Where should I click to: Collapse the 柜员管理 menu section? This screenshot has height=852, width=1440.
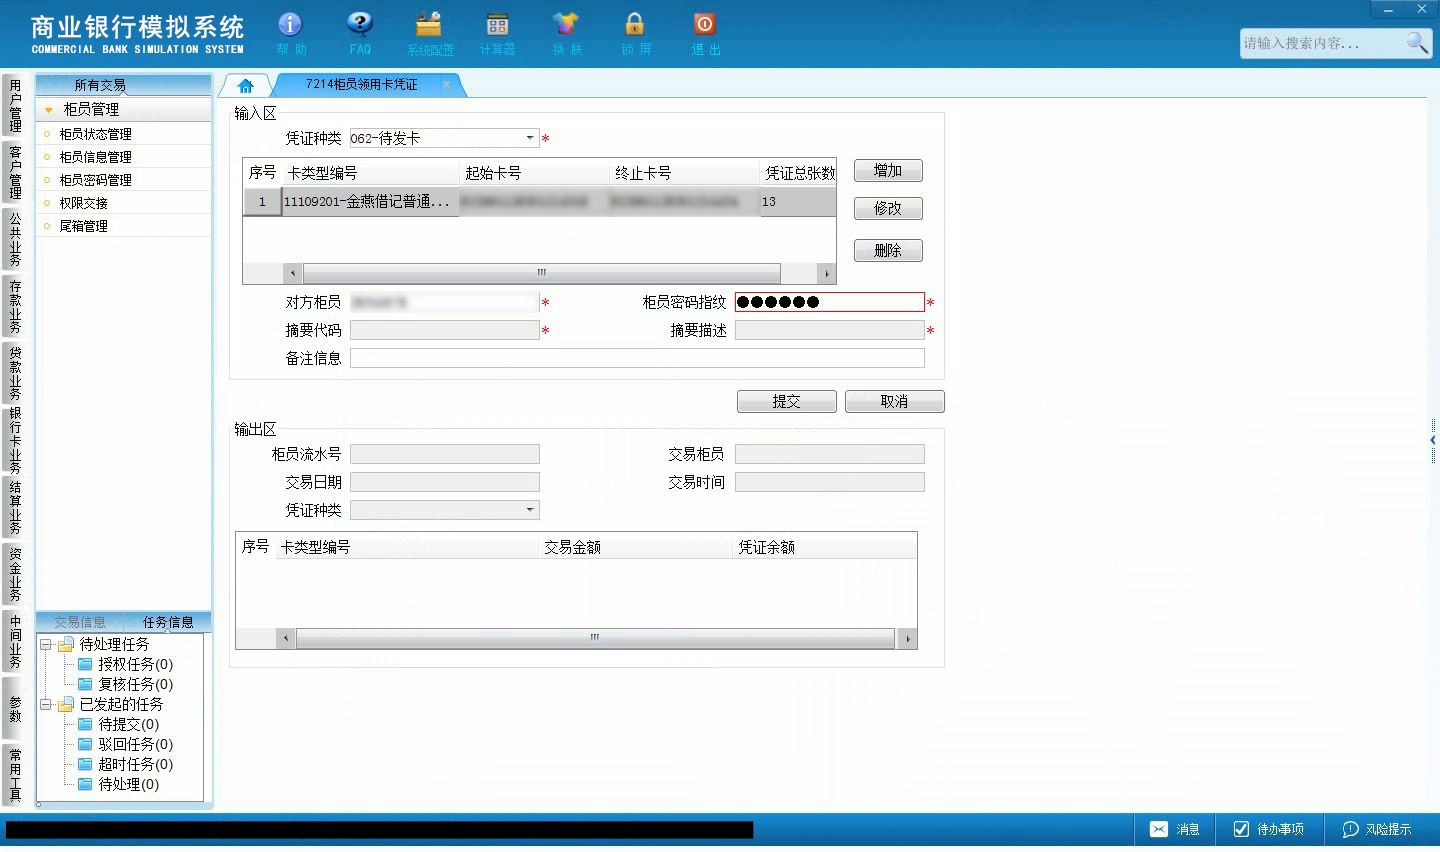tap(48, 110)
